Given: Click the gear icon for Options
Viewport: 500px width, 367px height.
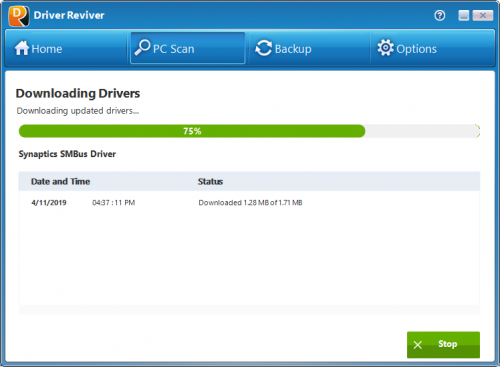Looking at the screenshot, I should [x=385, y=48].
